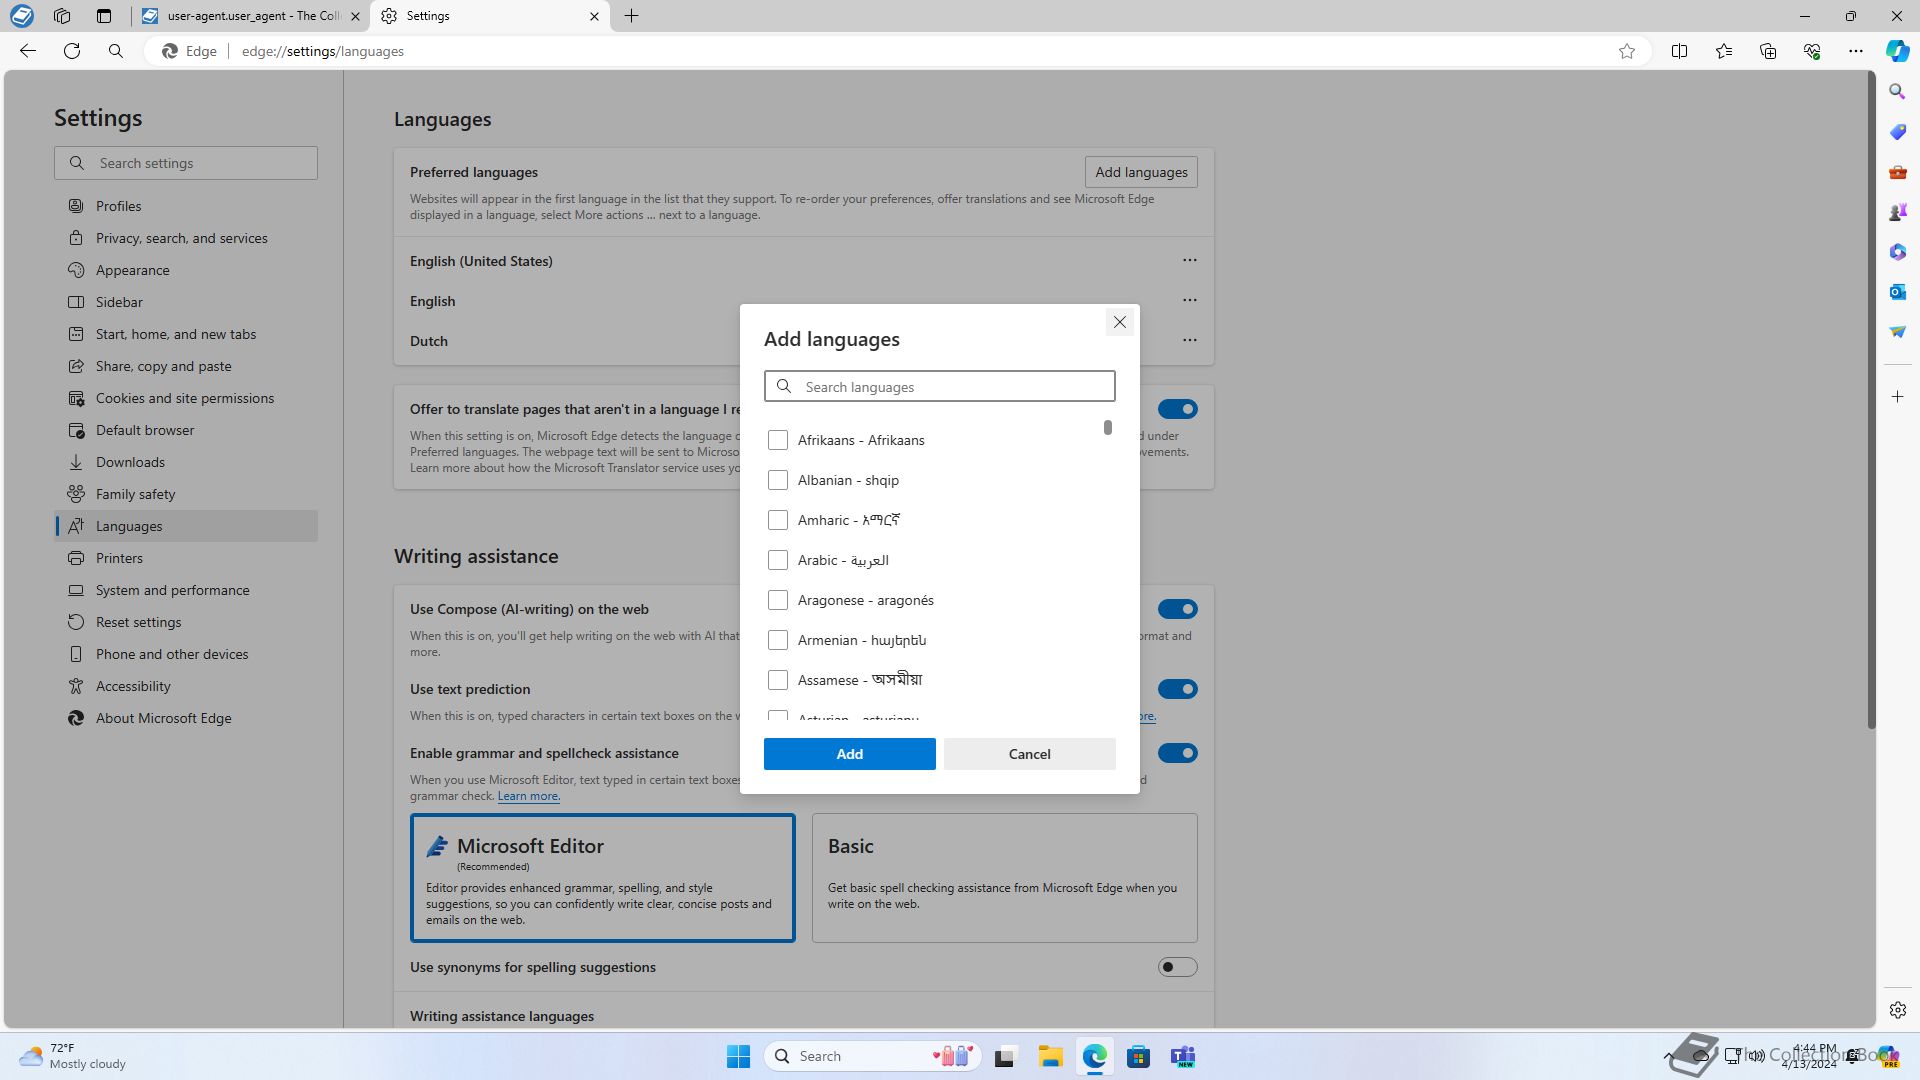Toggle Use Compose AI-writing switch

click(x=1177, y=609)
